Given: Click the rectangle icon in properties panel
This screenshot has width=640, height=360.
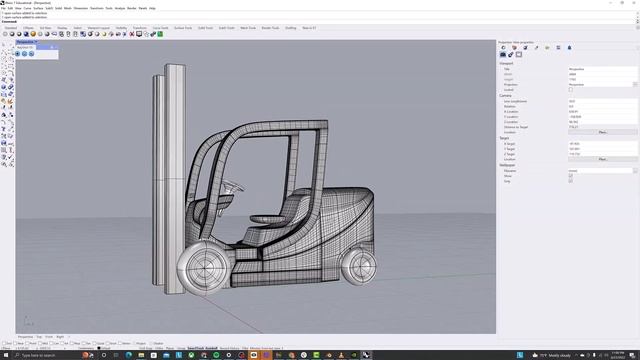Looking at the screenshot, I should tap(519, 55).
